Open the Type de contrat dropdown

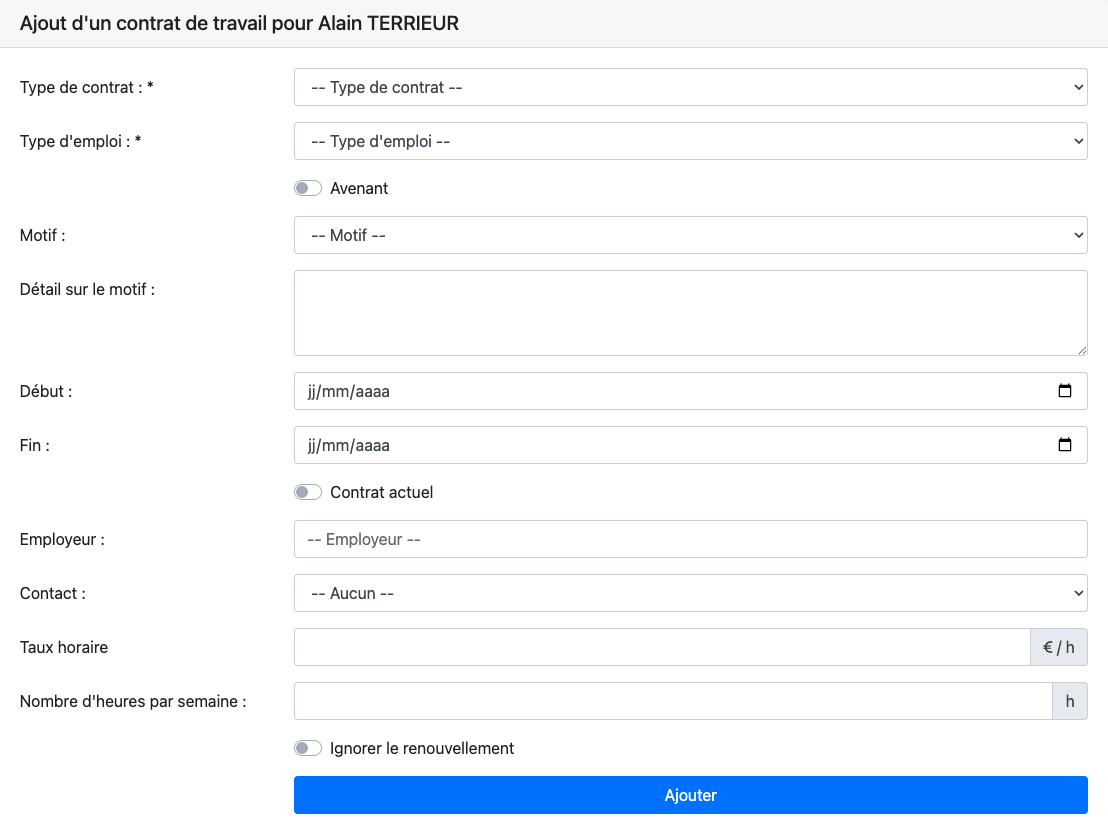click(x=690, y=87)
